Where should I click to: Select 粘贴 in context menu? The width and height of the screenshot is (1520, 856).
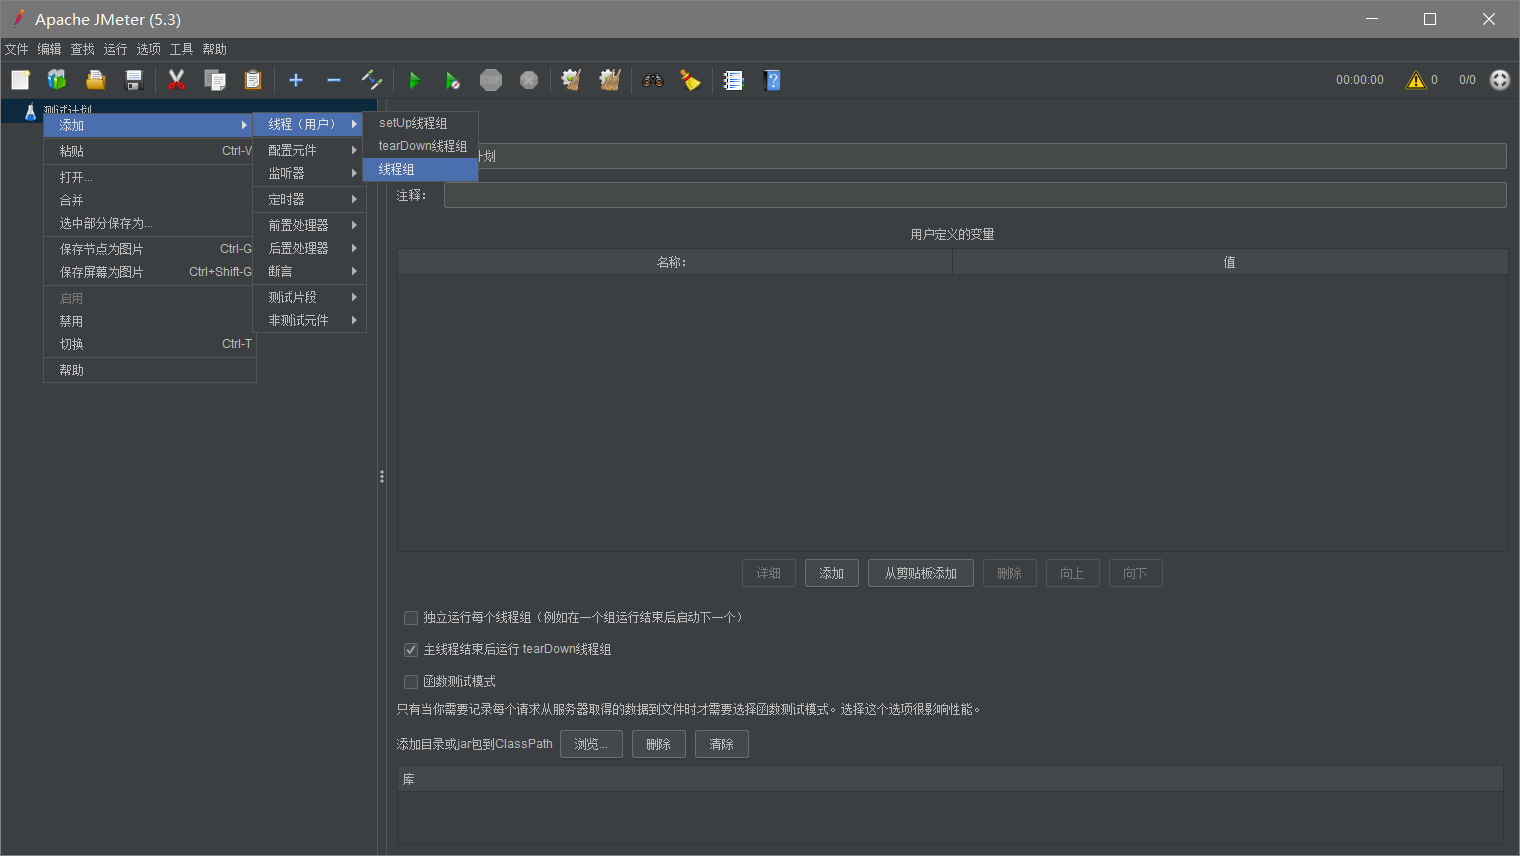tap(150, 151)
